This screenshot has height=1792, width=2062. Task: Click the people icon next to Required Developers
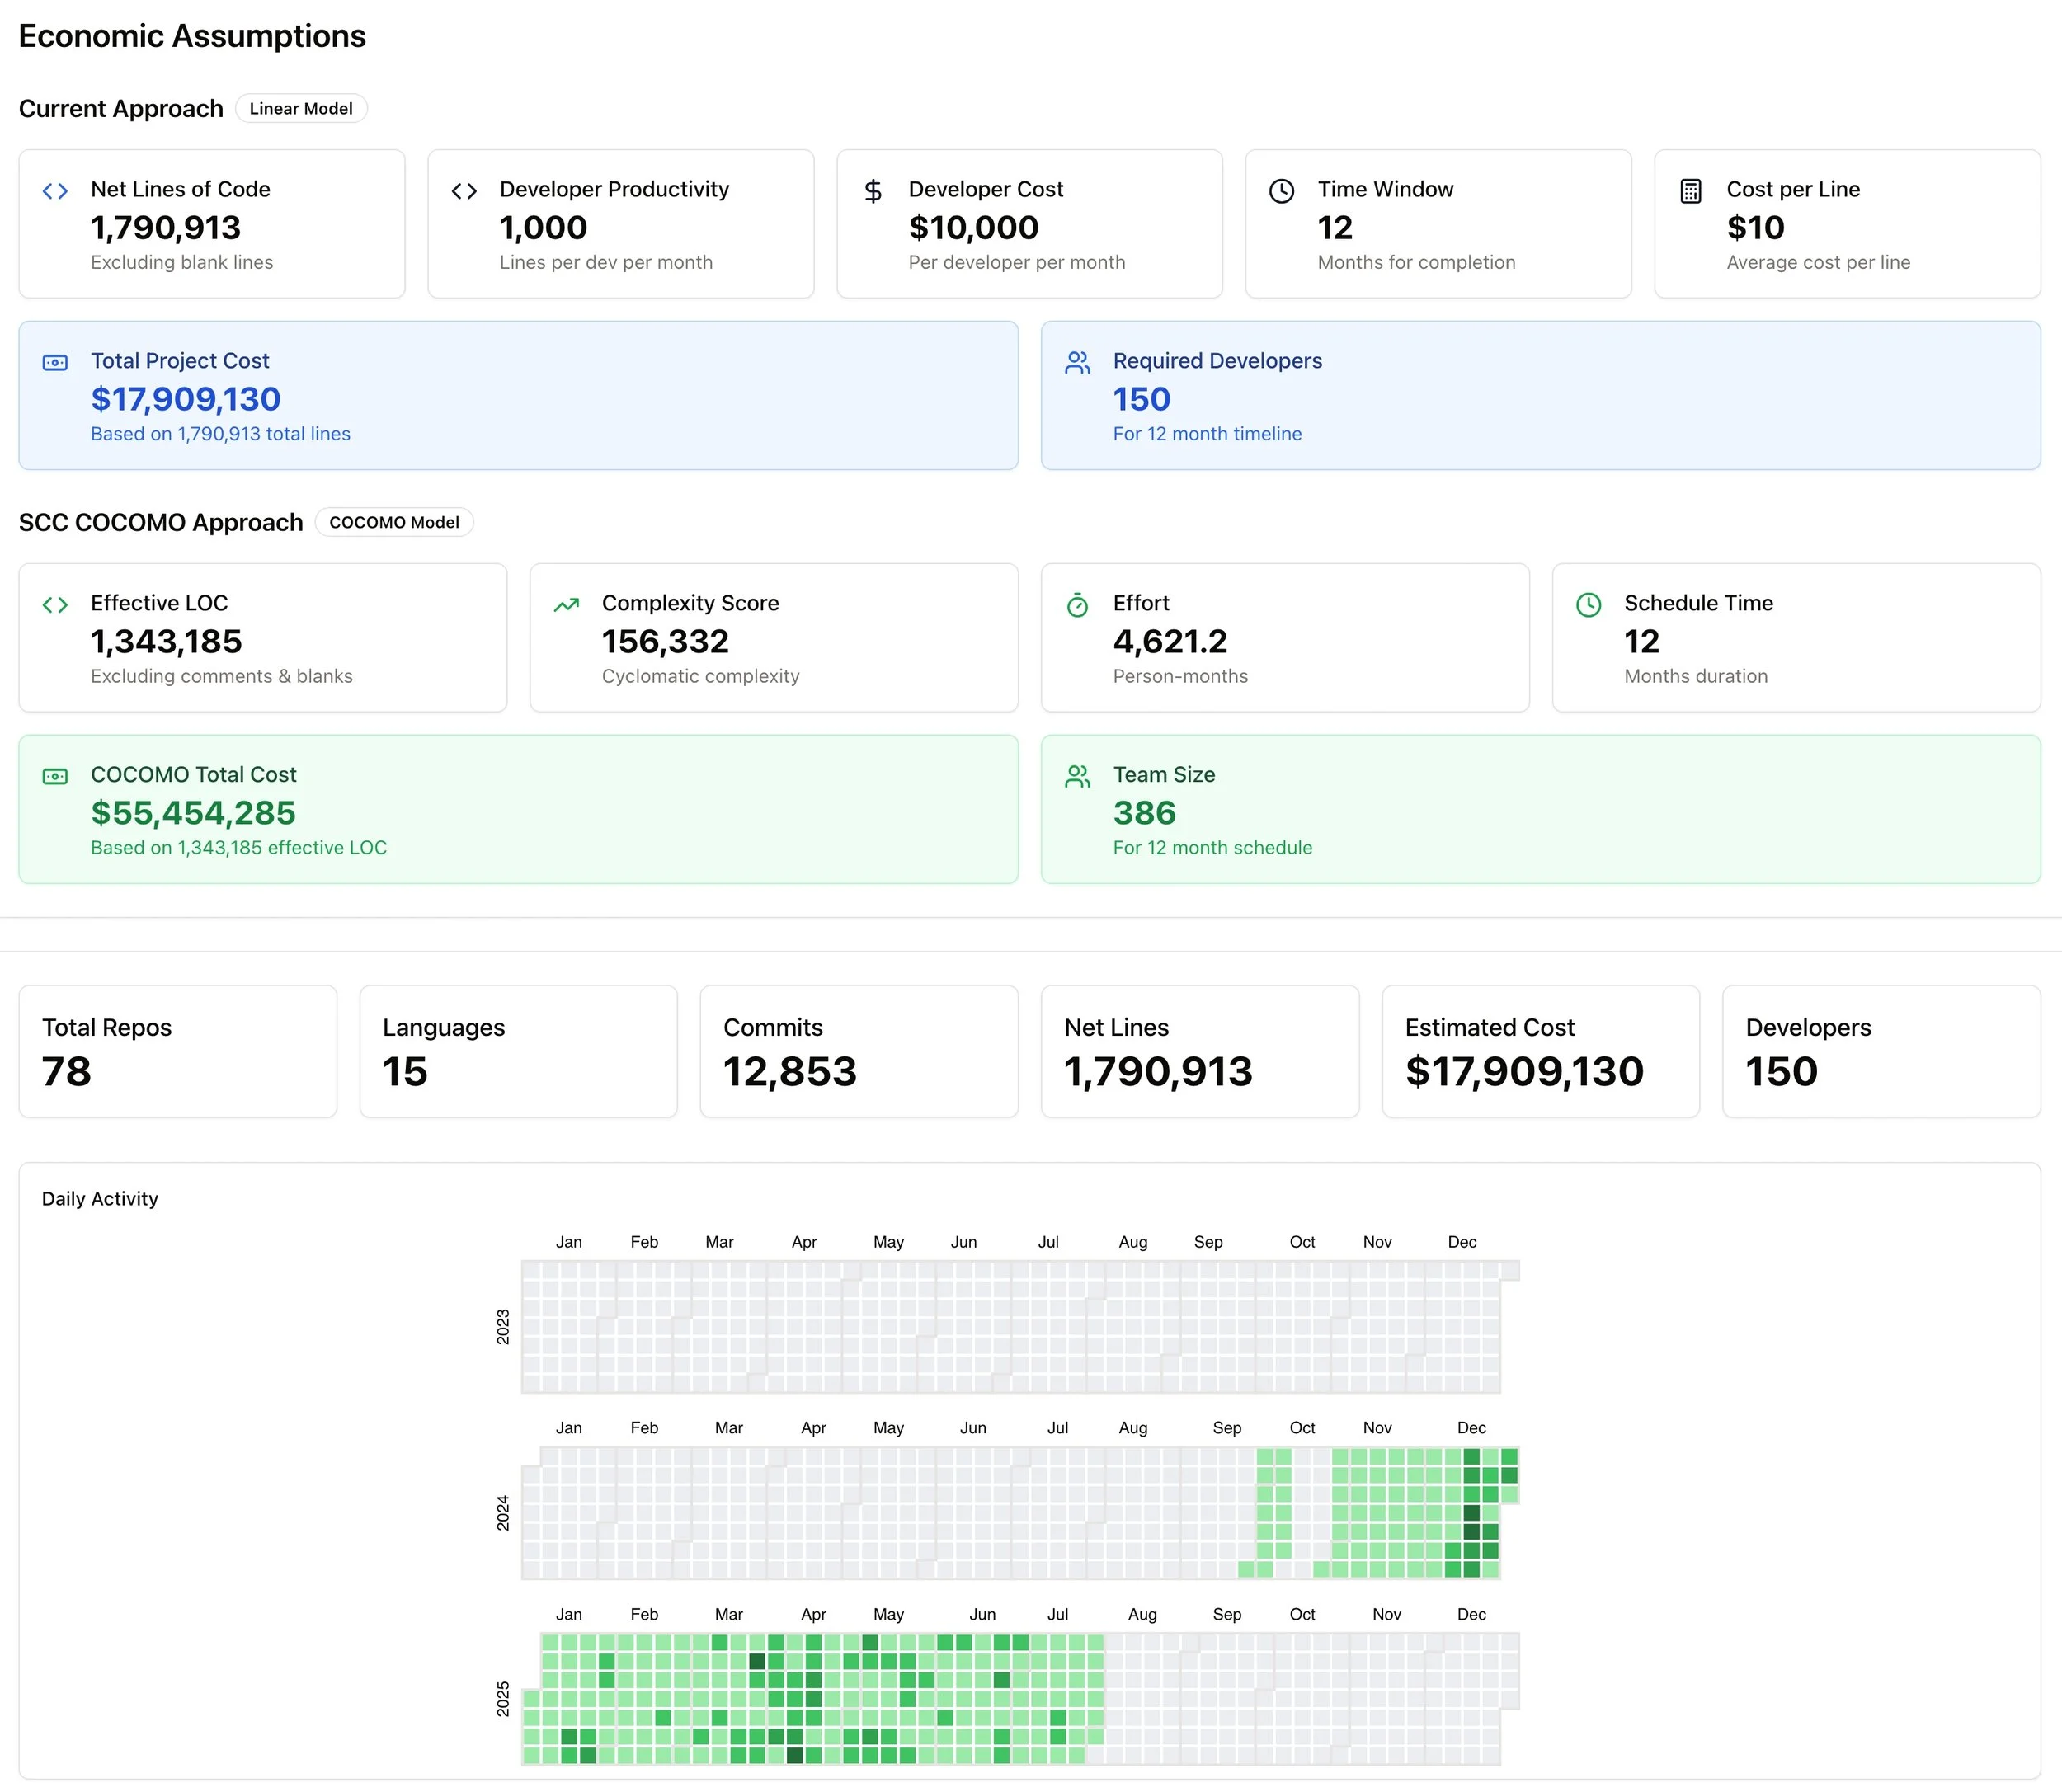[1077, 362]
